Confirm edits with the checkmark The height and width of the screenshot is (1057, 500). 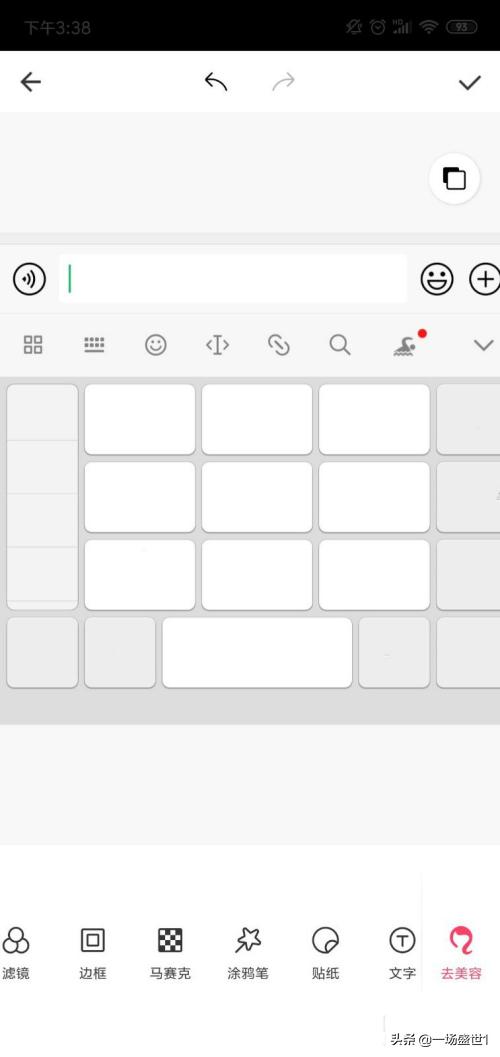coord(470,82)
